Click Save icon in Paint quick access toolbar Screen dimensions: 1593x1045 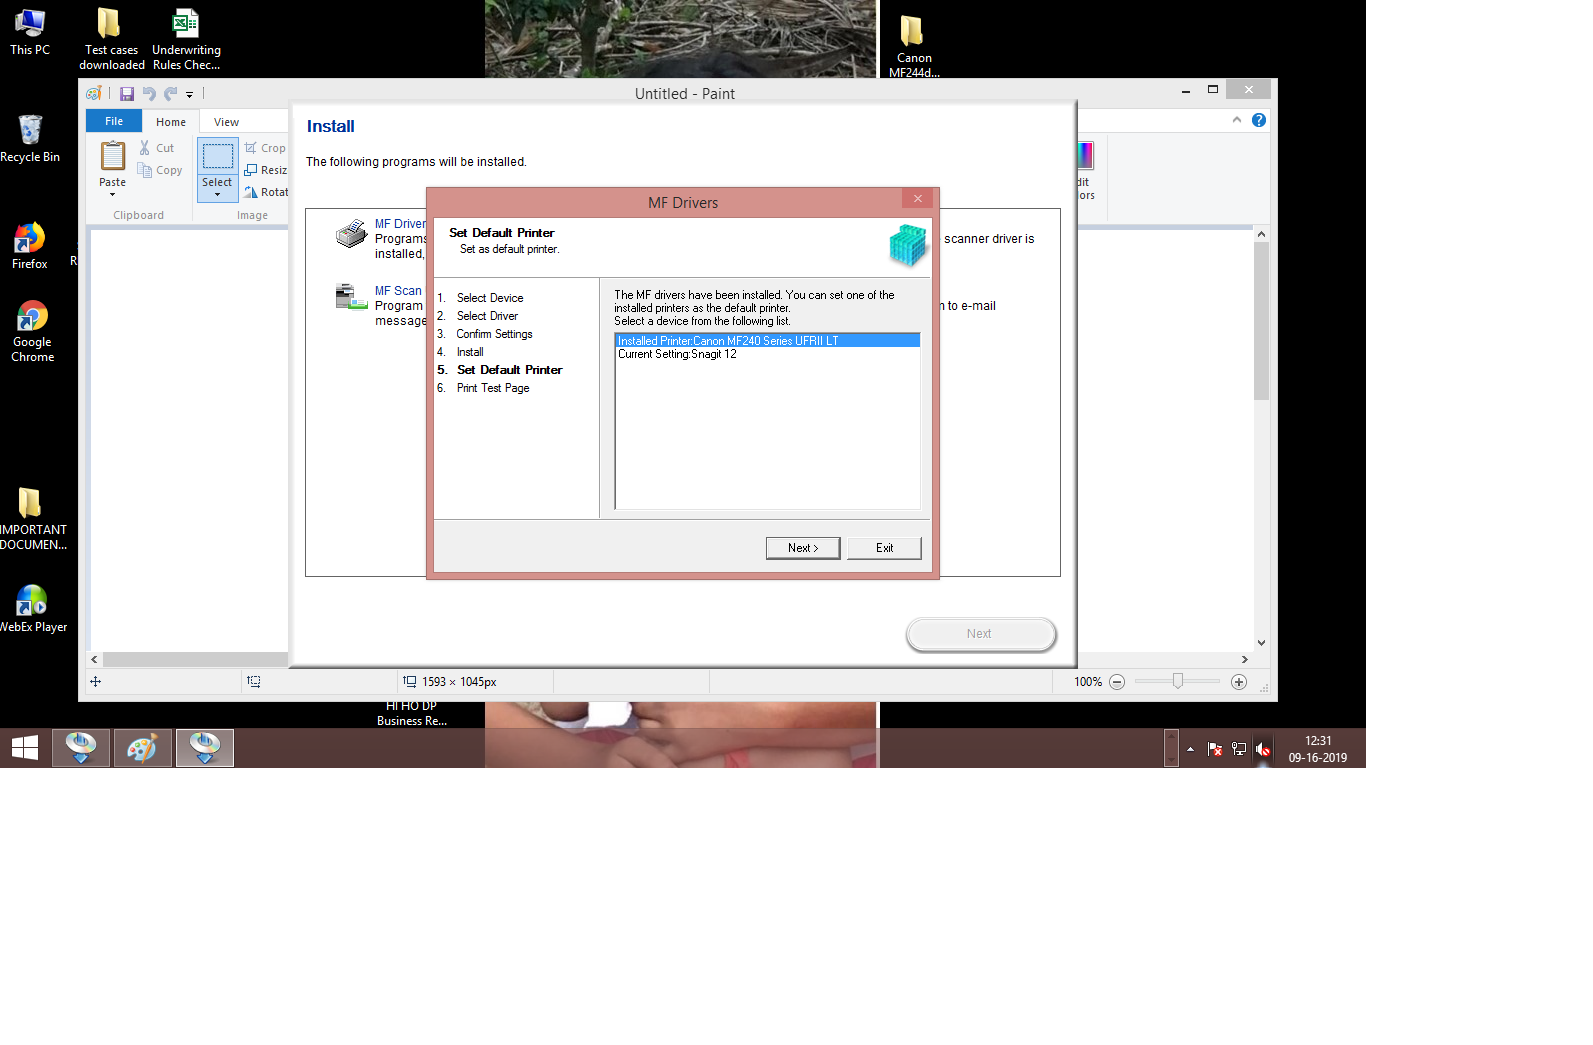(127, 94)
